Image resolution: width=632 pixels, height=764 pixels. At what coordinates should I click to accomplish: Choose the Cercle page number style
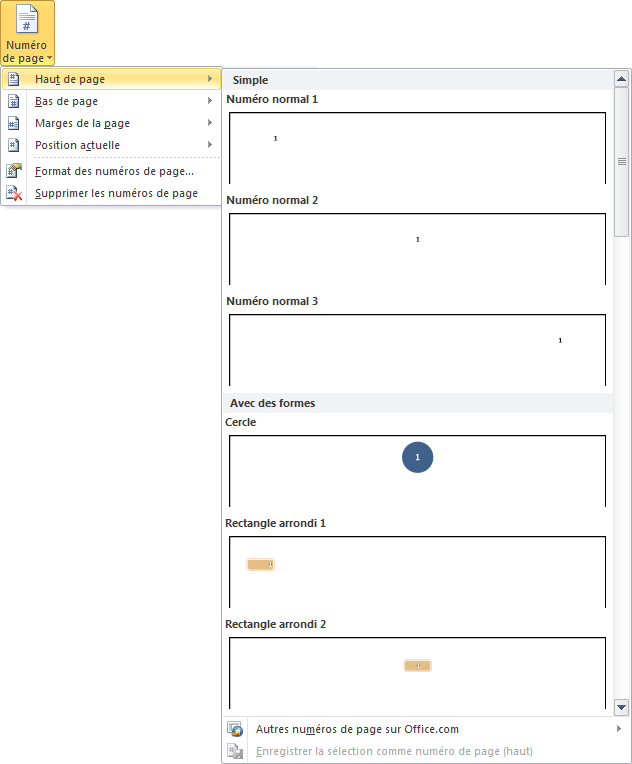click(417, 470)
